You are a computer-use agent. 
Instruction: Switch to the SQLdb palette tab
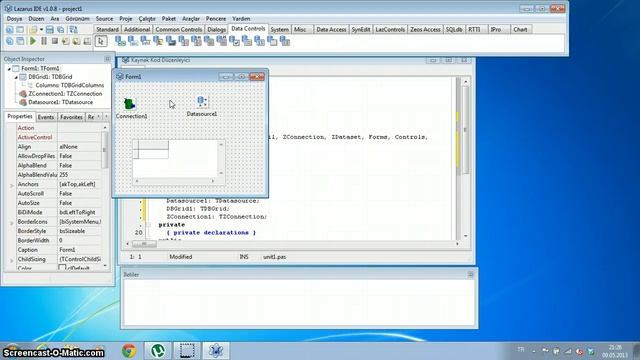tap(454, 29)
